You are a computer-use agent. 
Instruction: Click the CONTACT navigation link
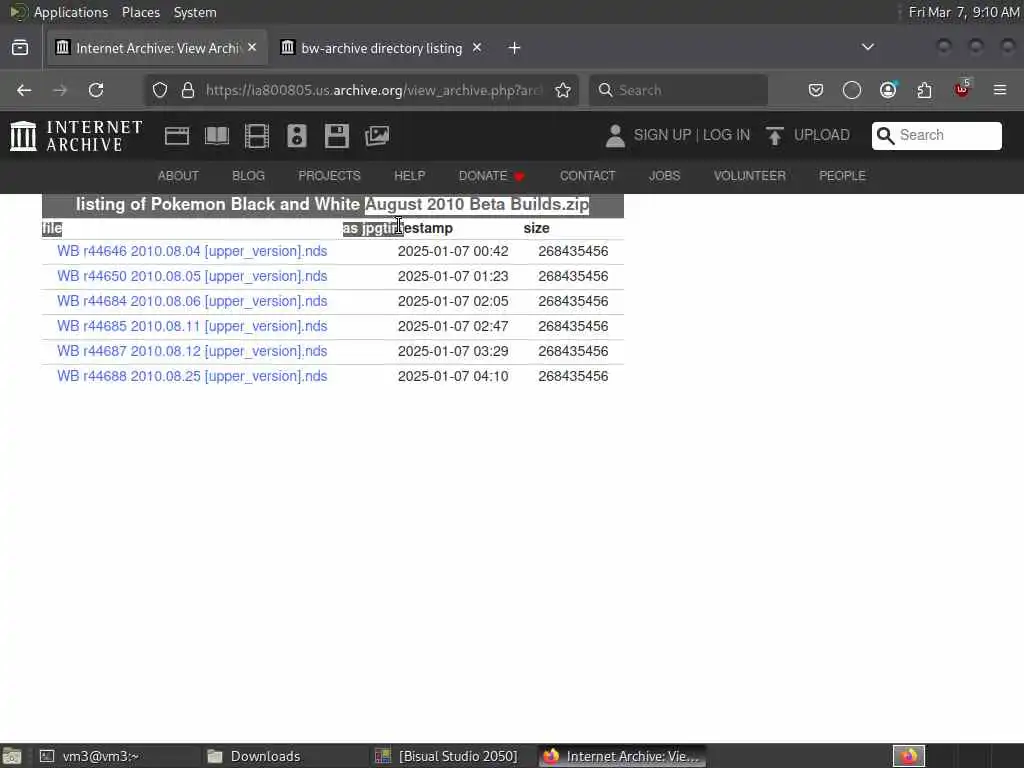click(x=587, y=176)
